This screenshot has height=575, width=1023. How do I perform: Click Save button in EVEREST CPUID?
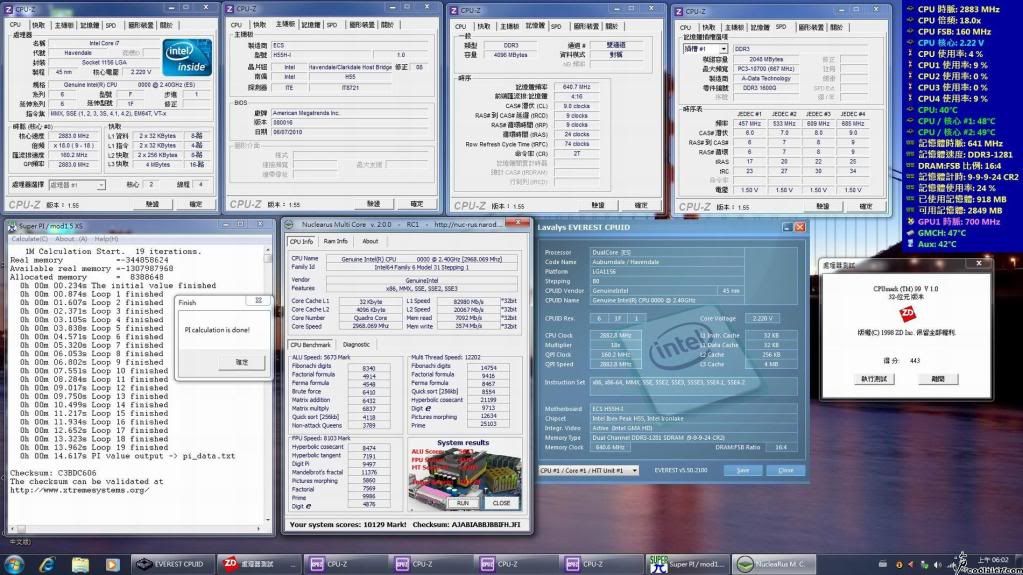pyautogui.click(x=742, y=470)
